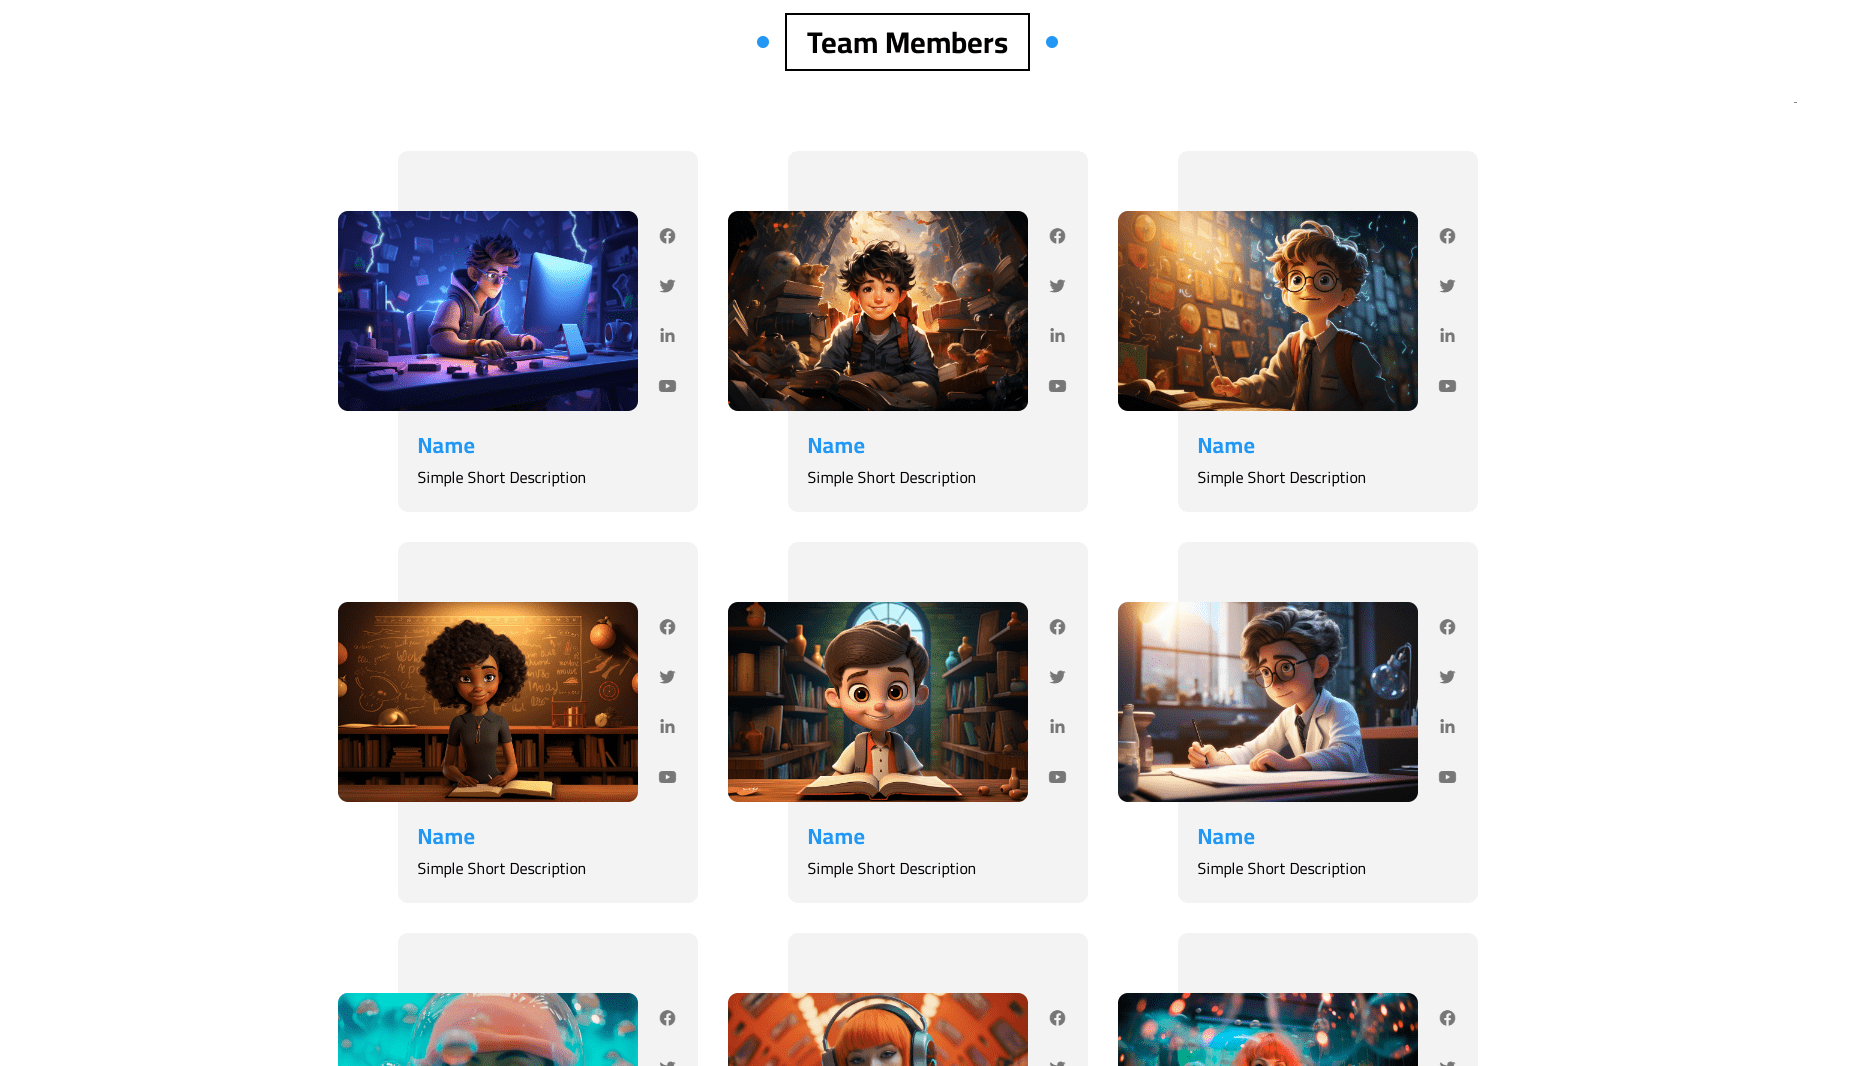
Task: Click the Name link under the computer gamer image
Action: pos(446,446)
